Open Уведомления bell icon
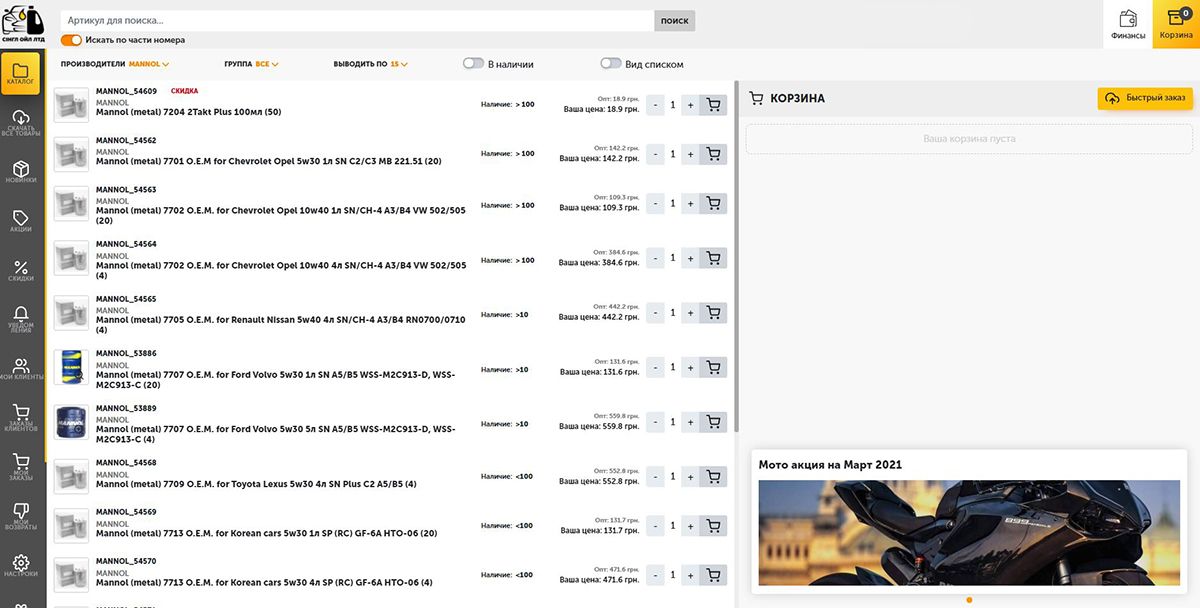1200x608 pixels. (x=21, y=319)
